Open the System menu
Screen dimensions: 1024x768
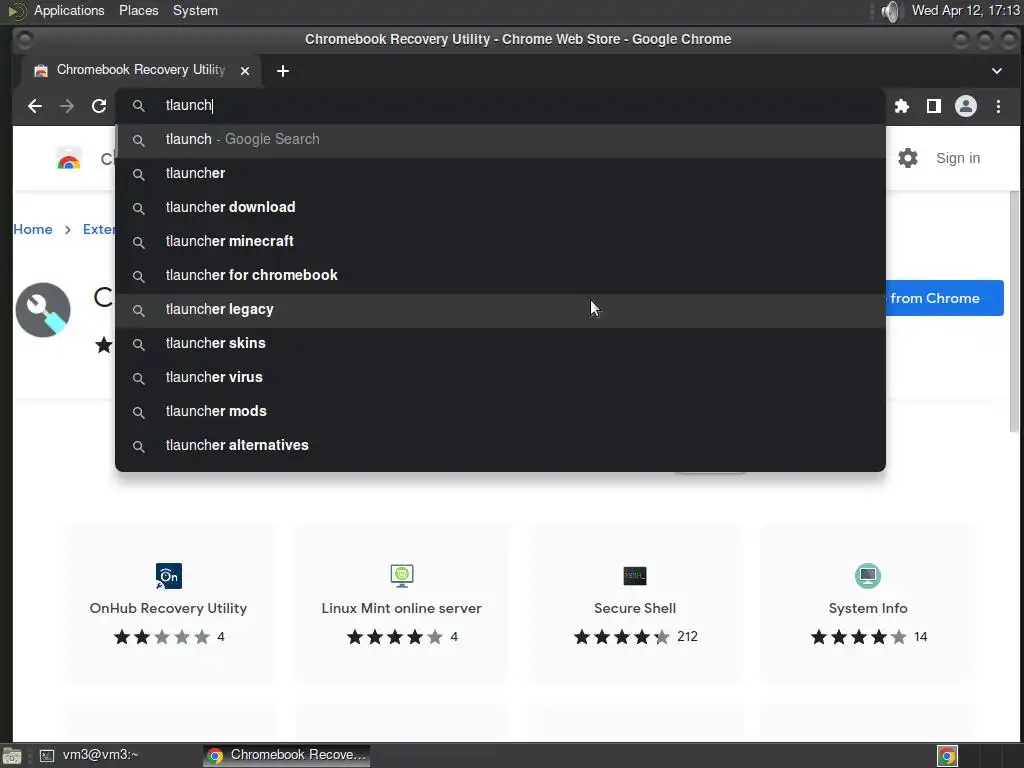coord(195,10)
